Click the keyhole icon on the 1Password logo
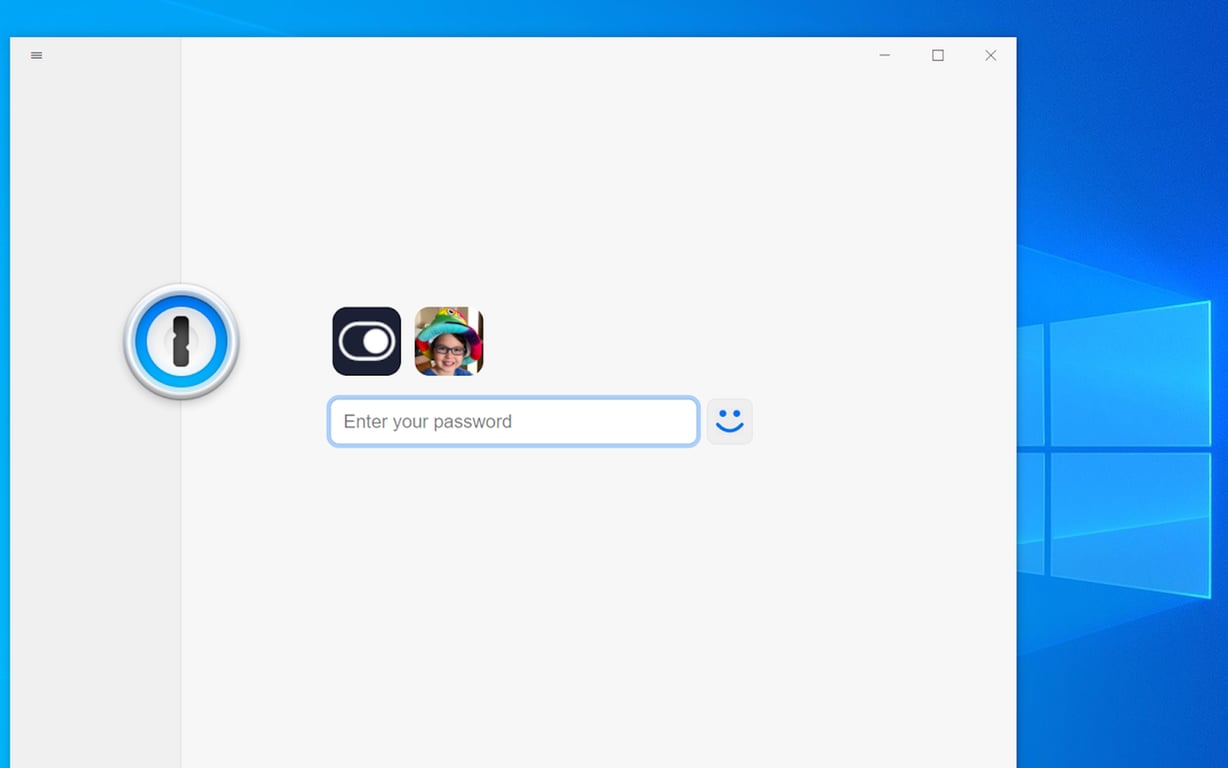 [x=180, y=340]
